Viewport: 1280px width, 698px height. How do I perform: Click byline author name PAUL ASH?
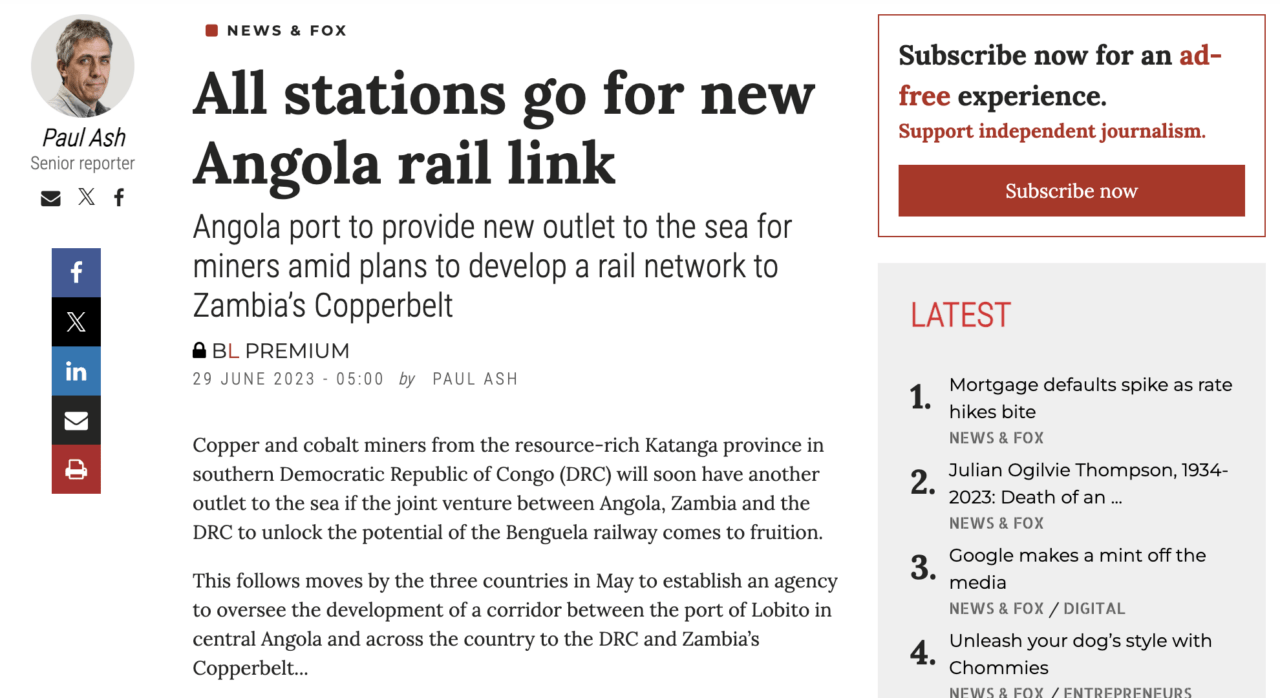click(x=475, y=379)
